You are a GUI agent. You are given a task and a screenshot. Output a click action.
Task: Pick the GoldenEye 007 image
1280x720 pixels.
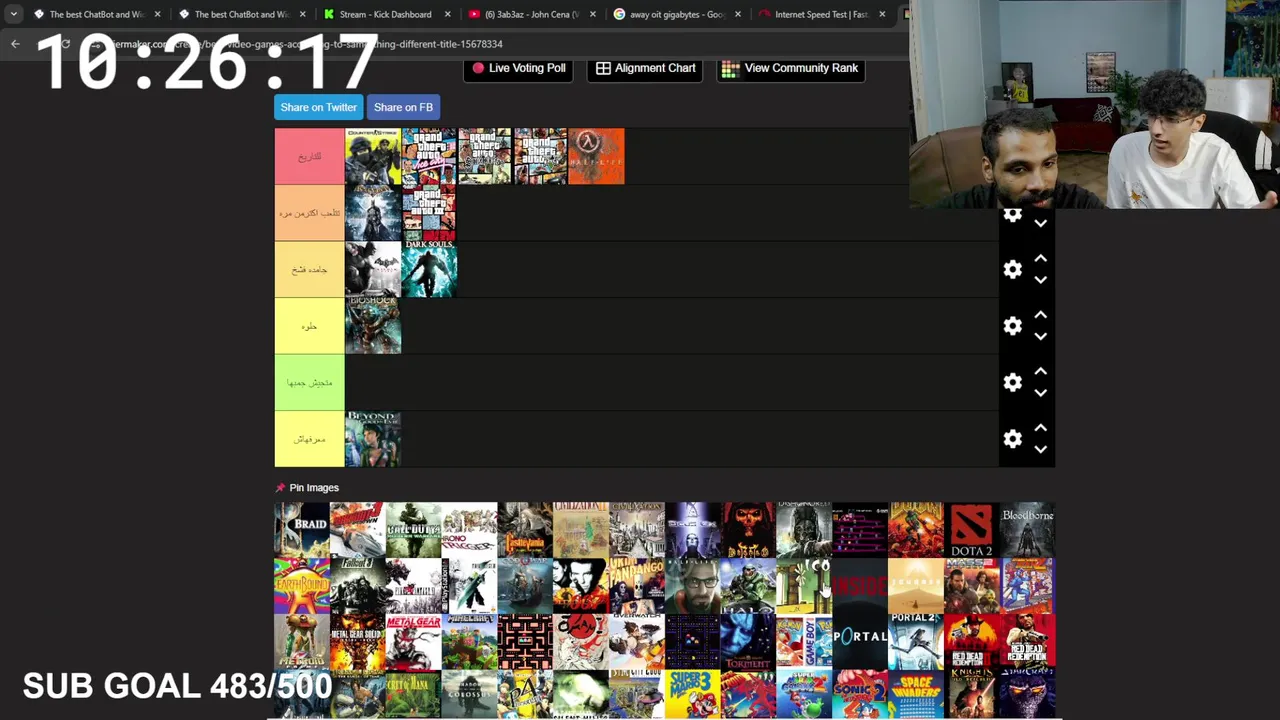tap(581, 586)
